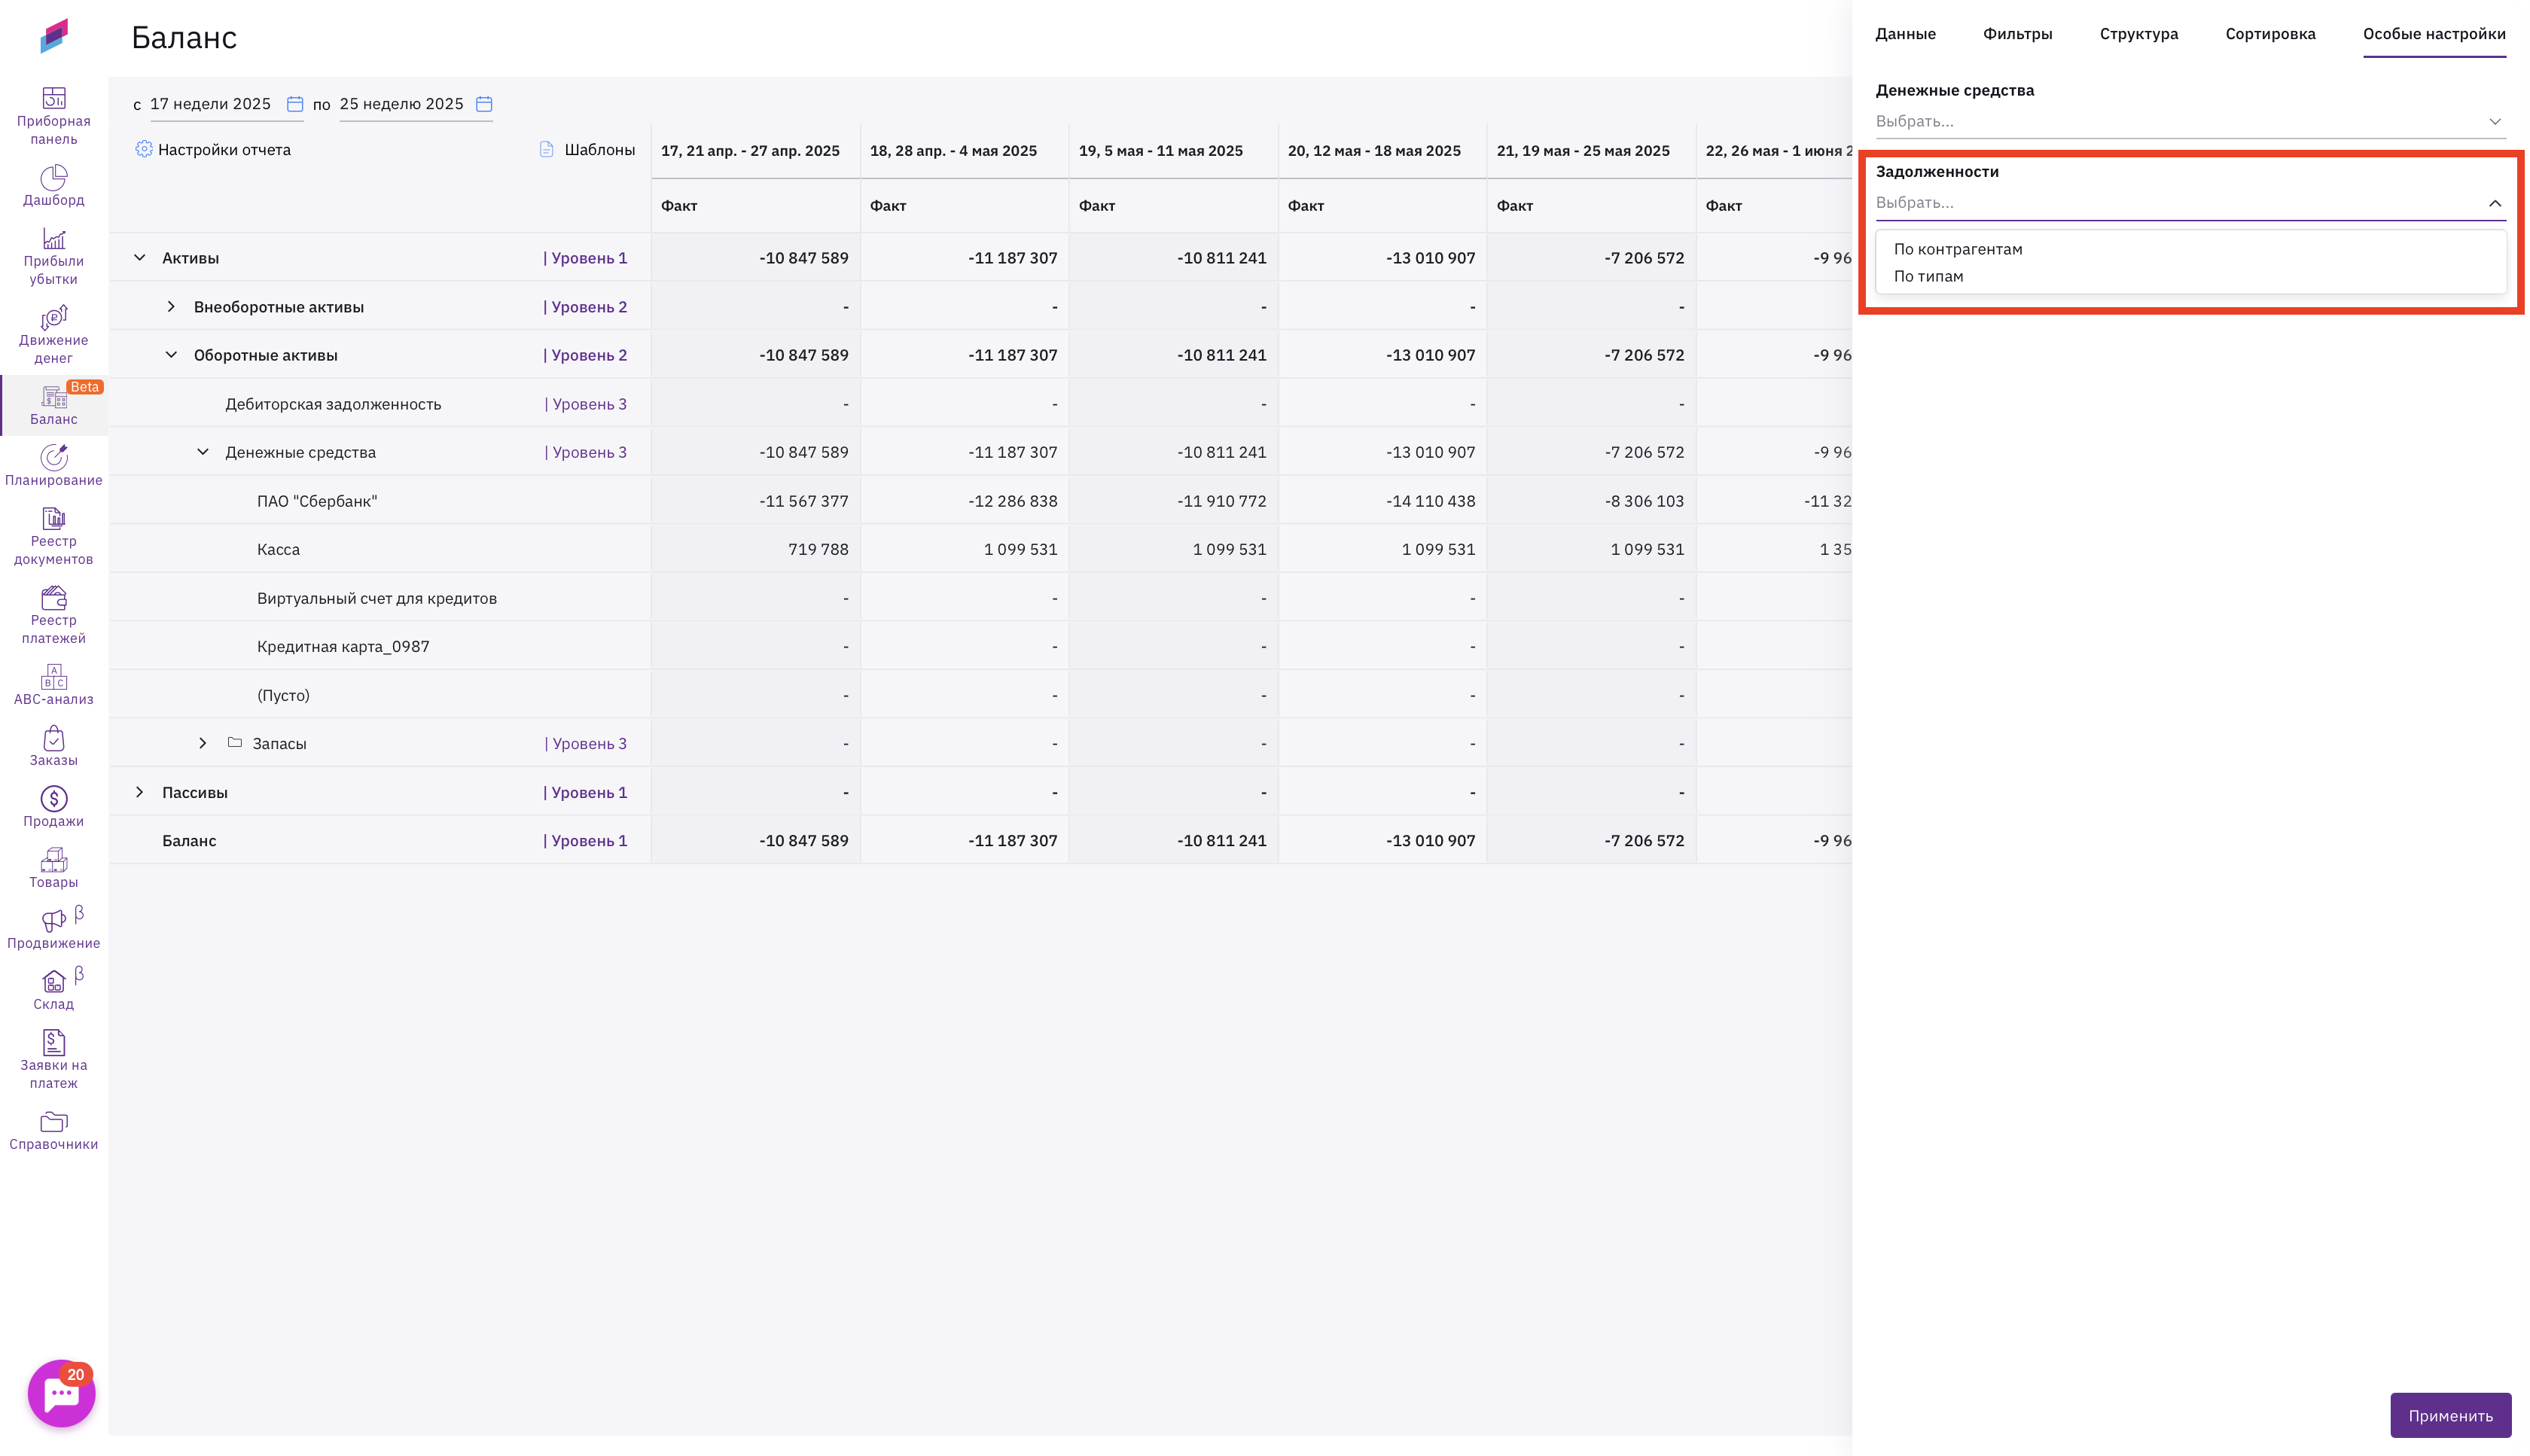Open Продвижение megaphone icon
This screenshot has height=1456, width=2530.
(x=54, y=920)
